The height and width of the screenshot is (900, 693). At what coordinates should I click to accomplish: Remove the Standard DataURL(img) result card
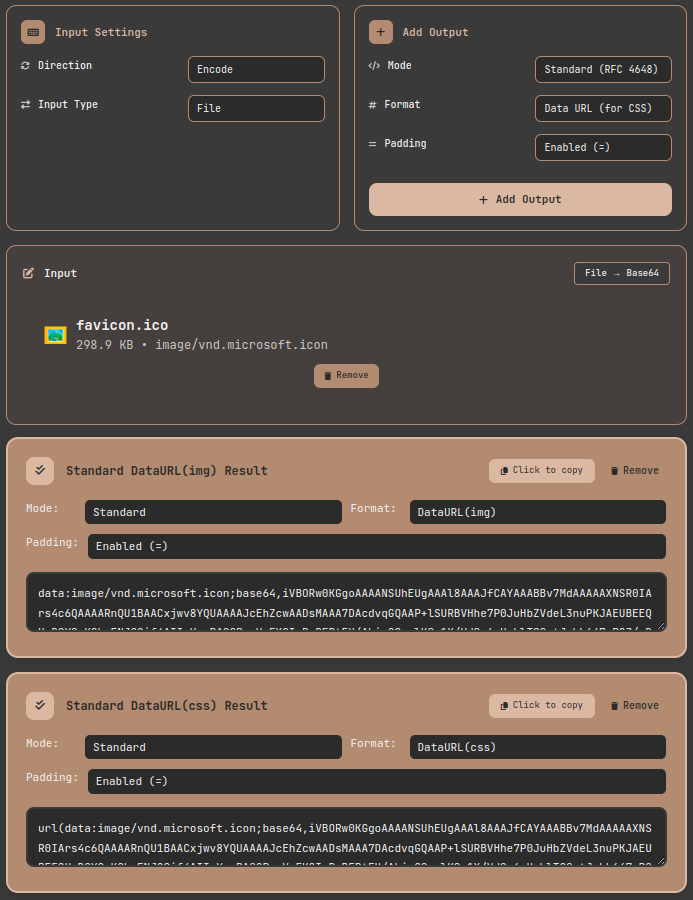[634, 471]
